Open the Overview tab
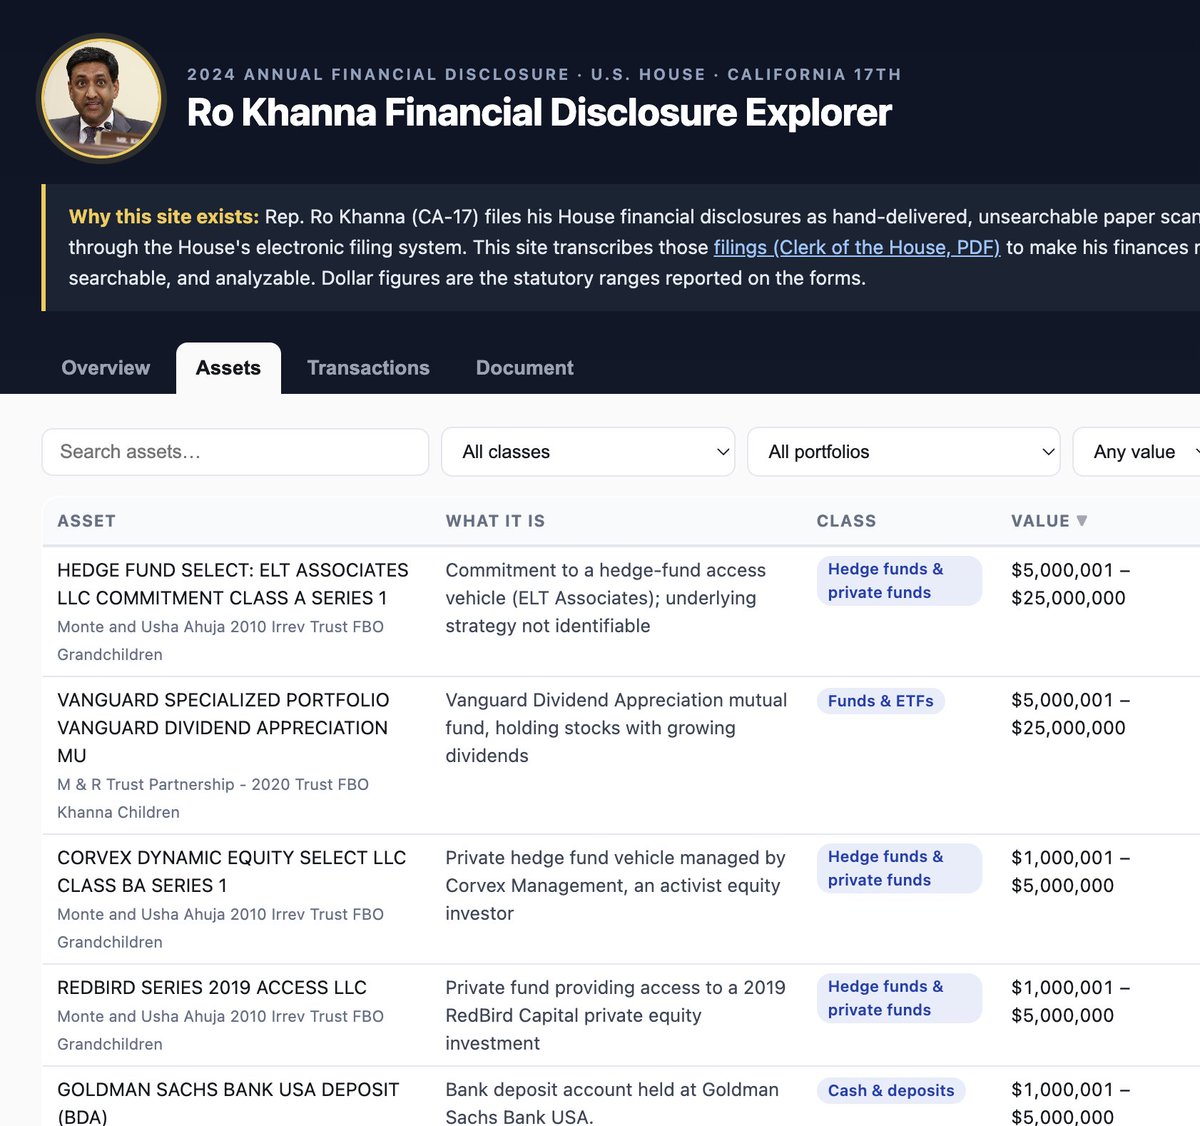This screenshot has width=1200, height=1126. point(106,368)
